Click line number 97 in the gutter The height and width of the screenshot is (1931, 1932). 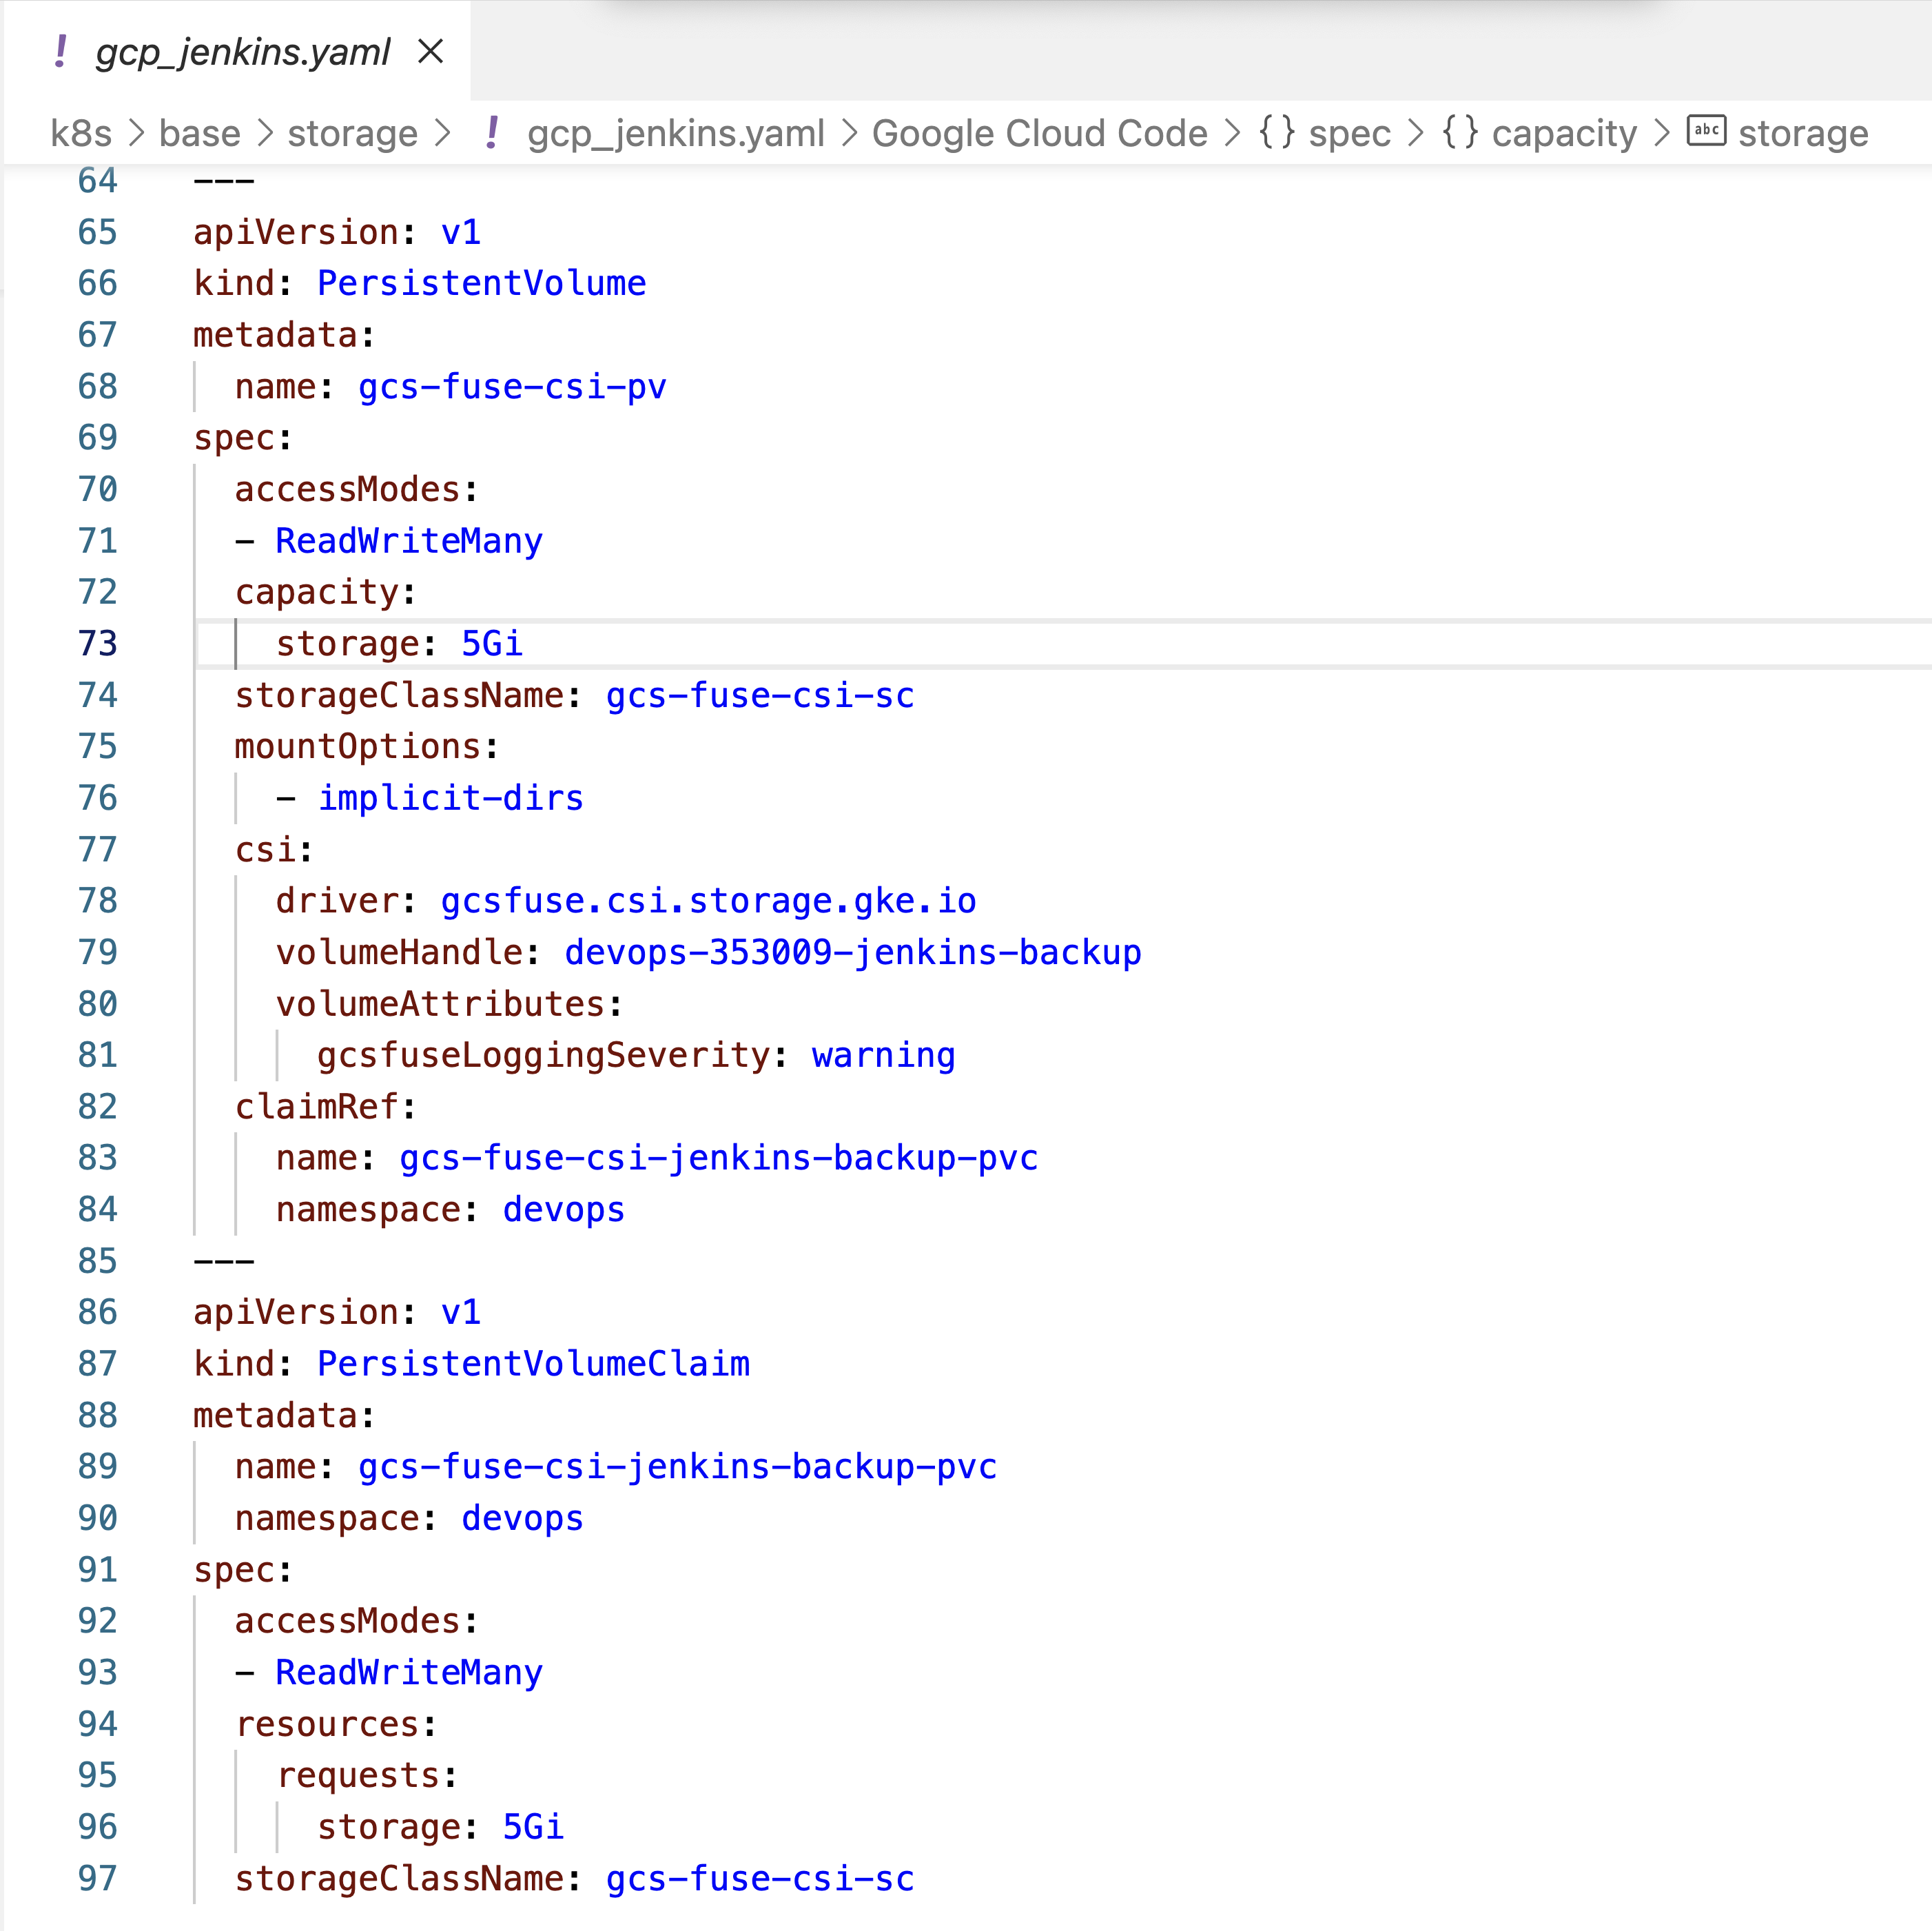pos(97,1878)
